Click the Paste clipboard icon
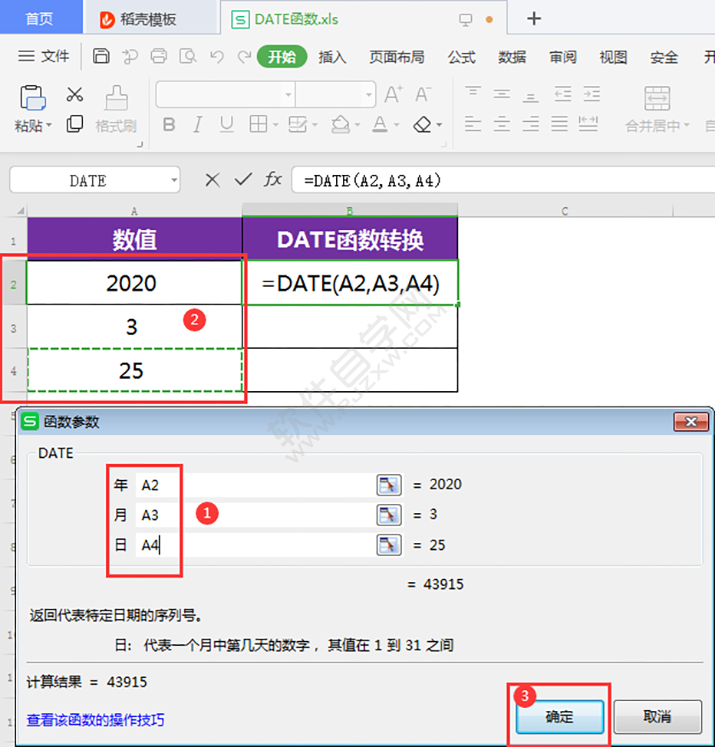The width and height of the screenshot is (715, 747). click(x=32, y=98)
